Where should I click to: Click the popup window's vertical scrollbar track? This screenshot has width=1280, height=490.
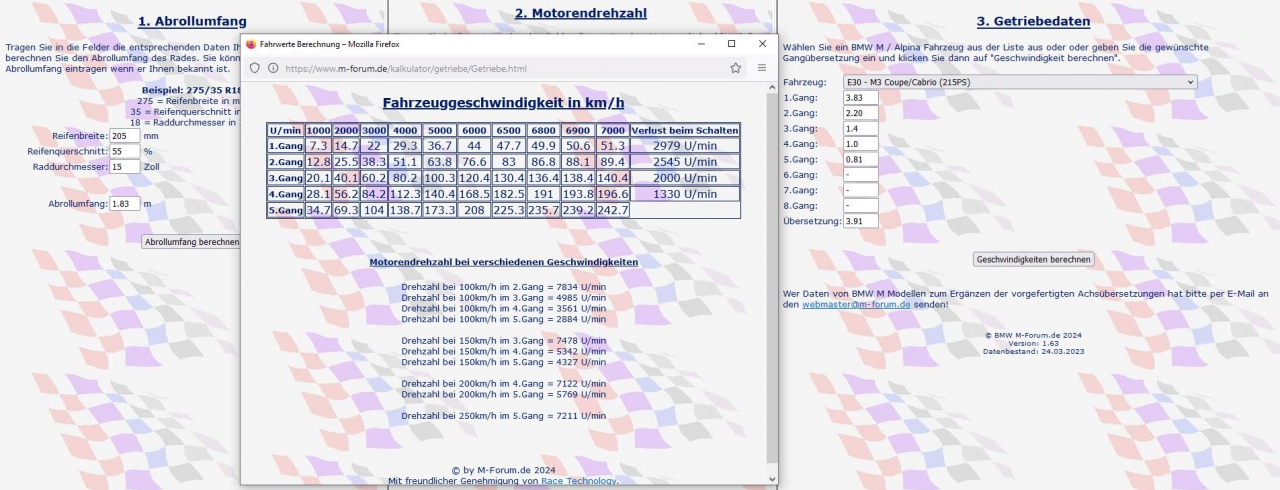click(771, 300)
